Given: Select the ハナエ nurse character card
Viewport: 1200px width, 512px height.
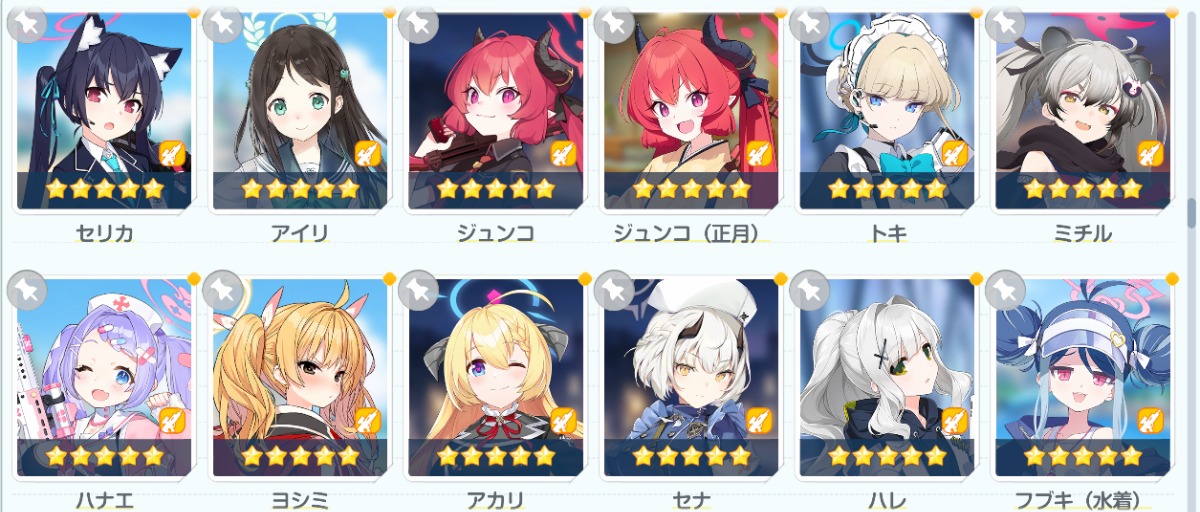Looking at the screenshot, I should (104, 378).
